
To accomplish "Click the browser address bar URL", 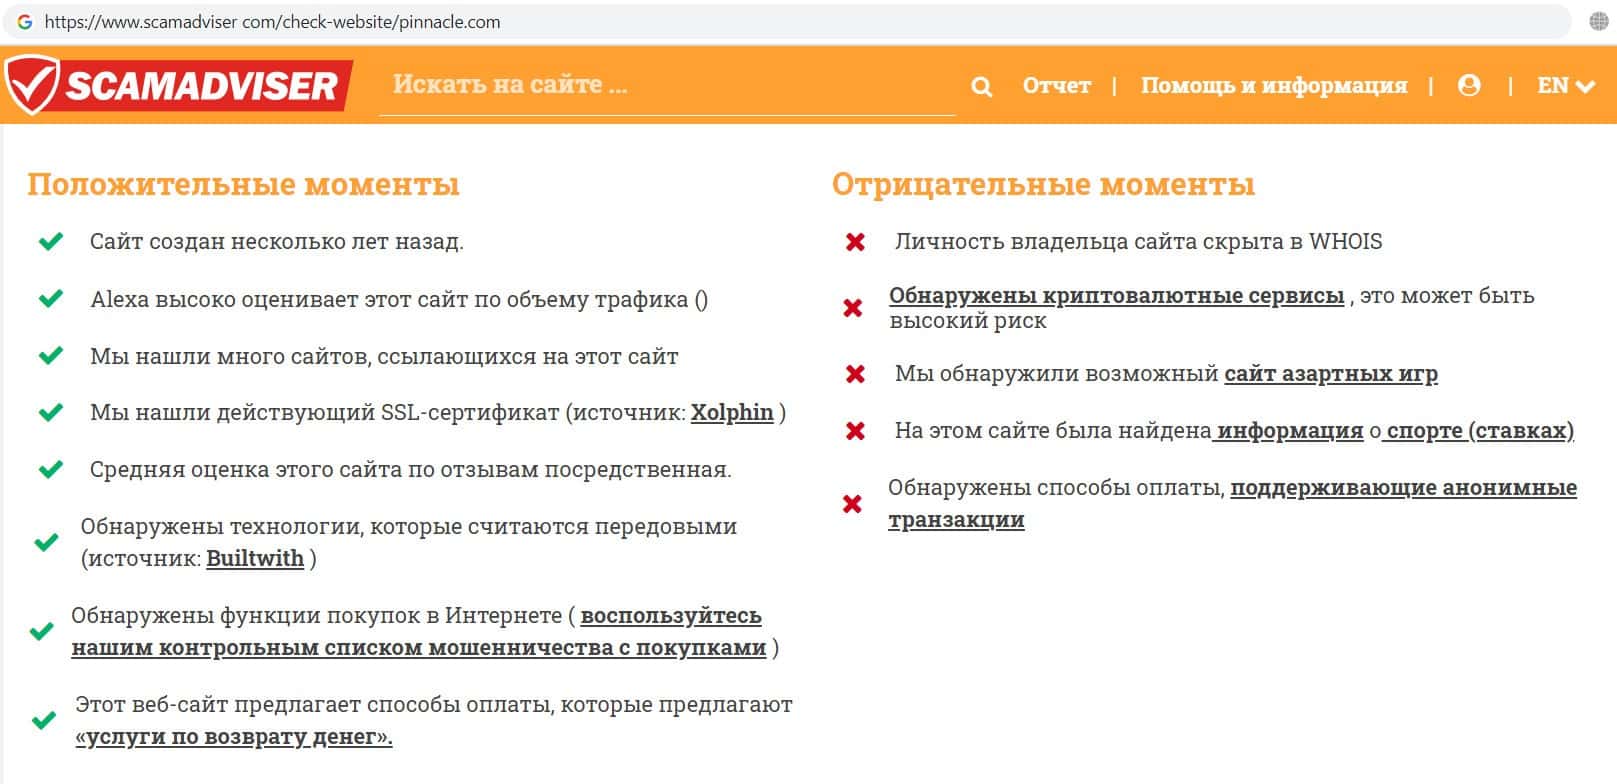I will point(272,22).
